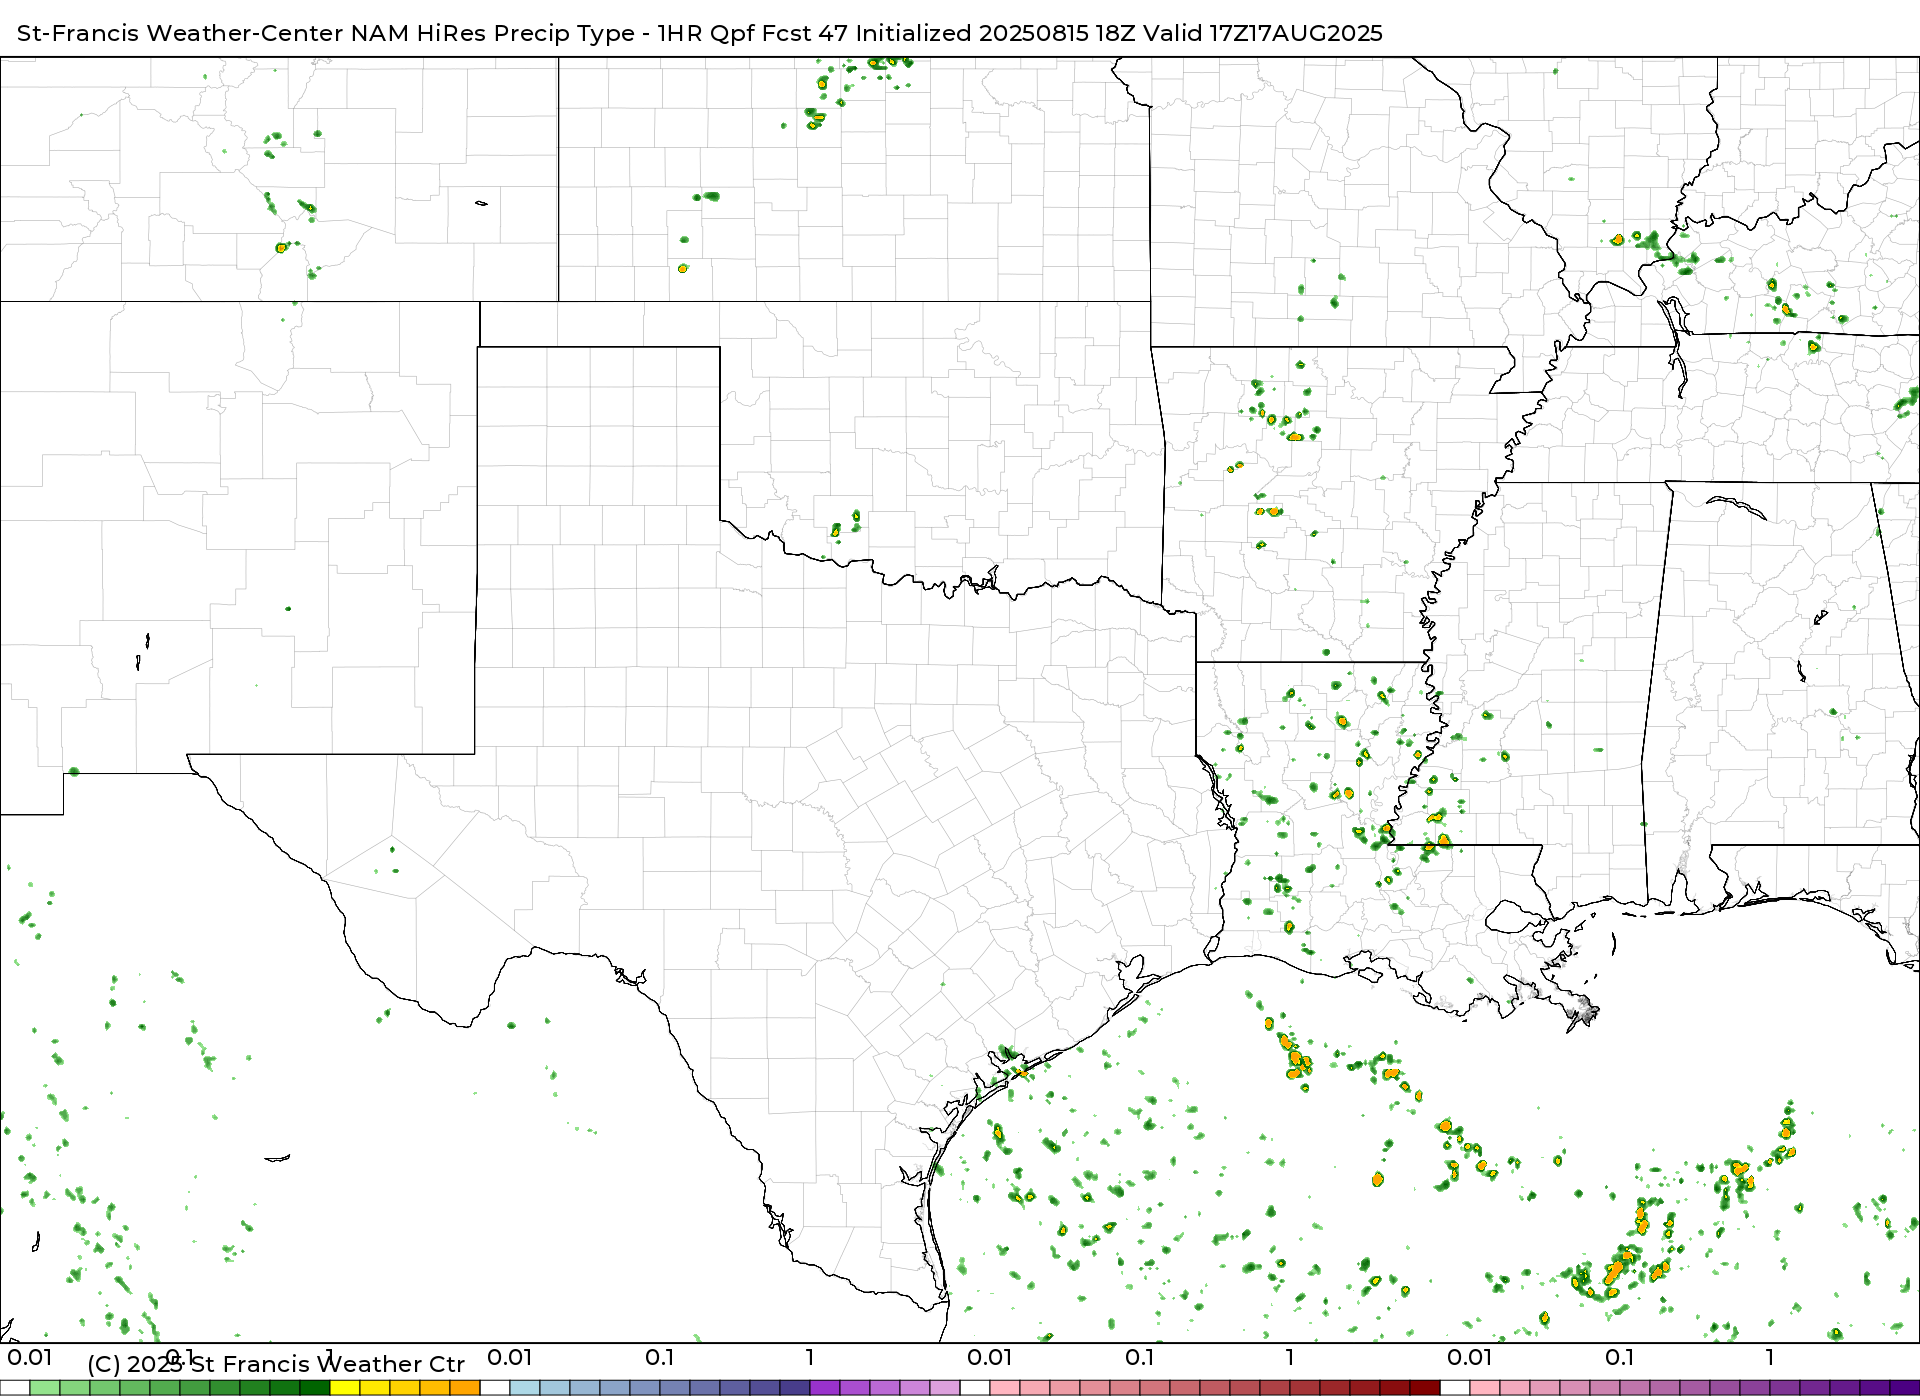Select the lightest green legend swatch
Image resolution: width=1920 pixels, height=1400 pixels.
45,1388
